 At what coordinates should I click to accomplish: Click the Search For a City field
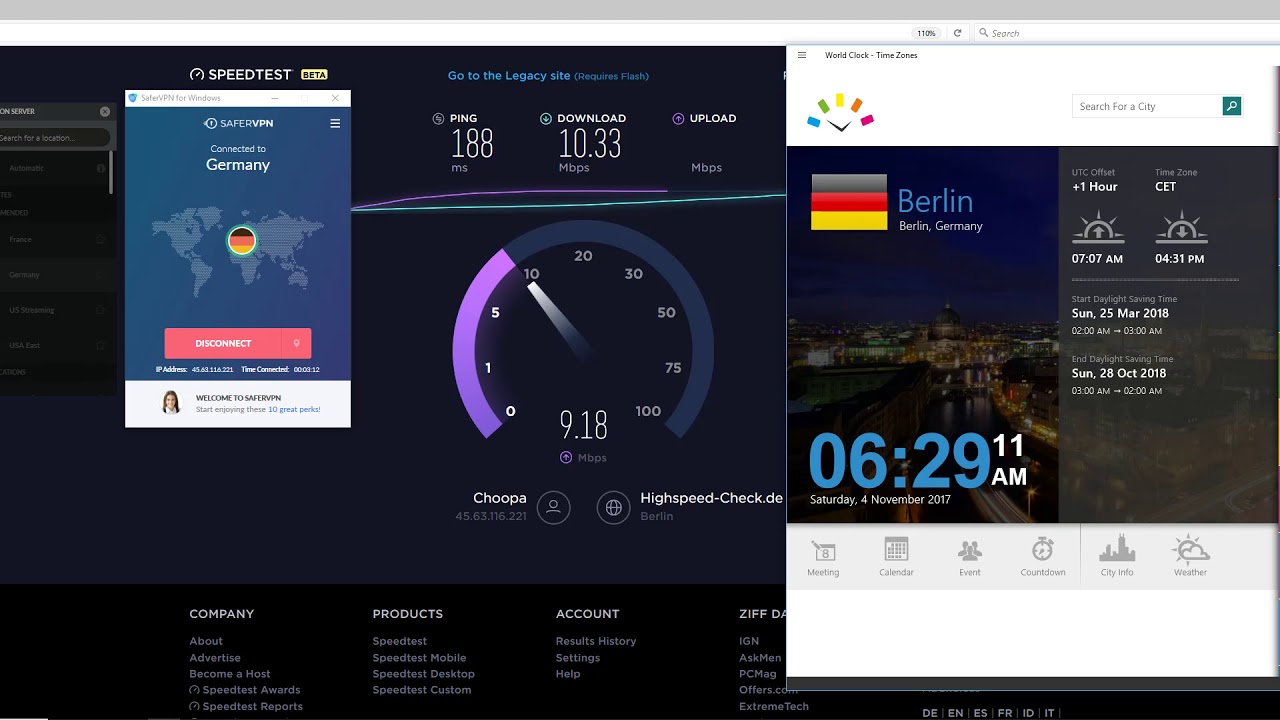[1147, 106]
